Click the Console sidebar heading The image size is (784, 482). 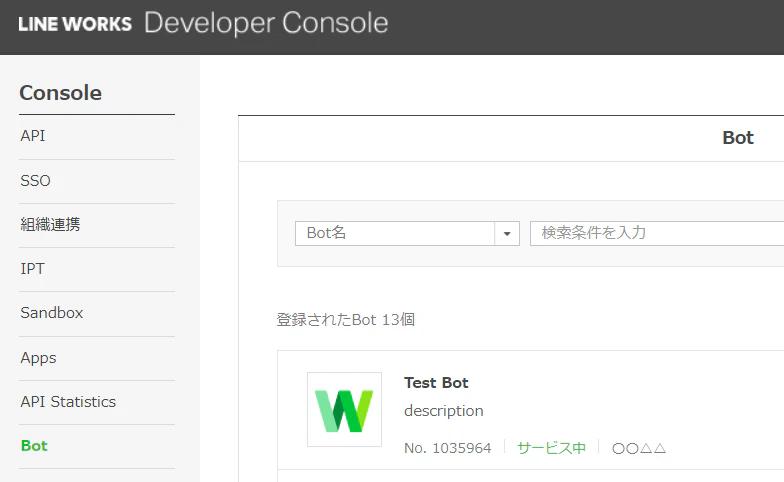pos(60,93)
